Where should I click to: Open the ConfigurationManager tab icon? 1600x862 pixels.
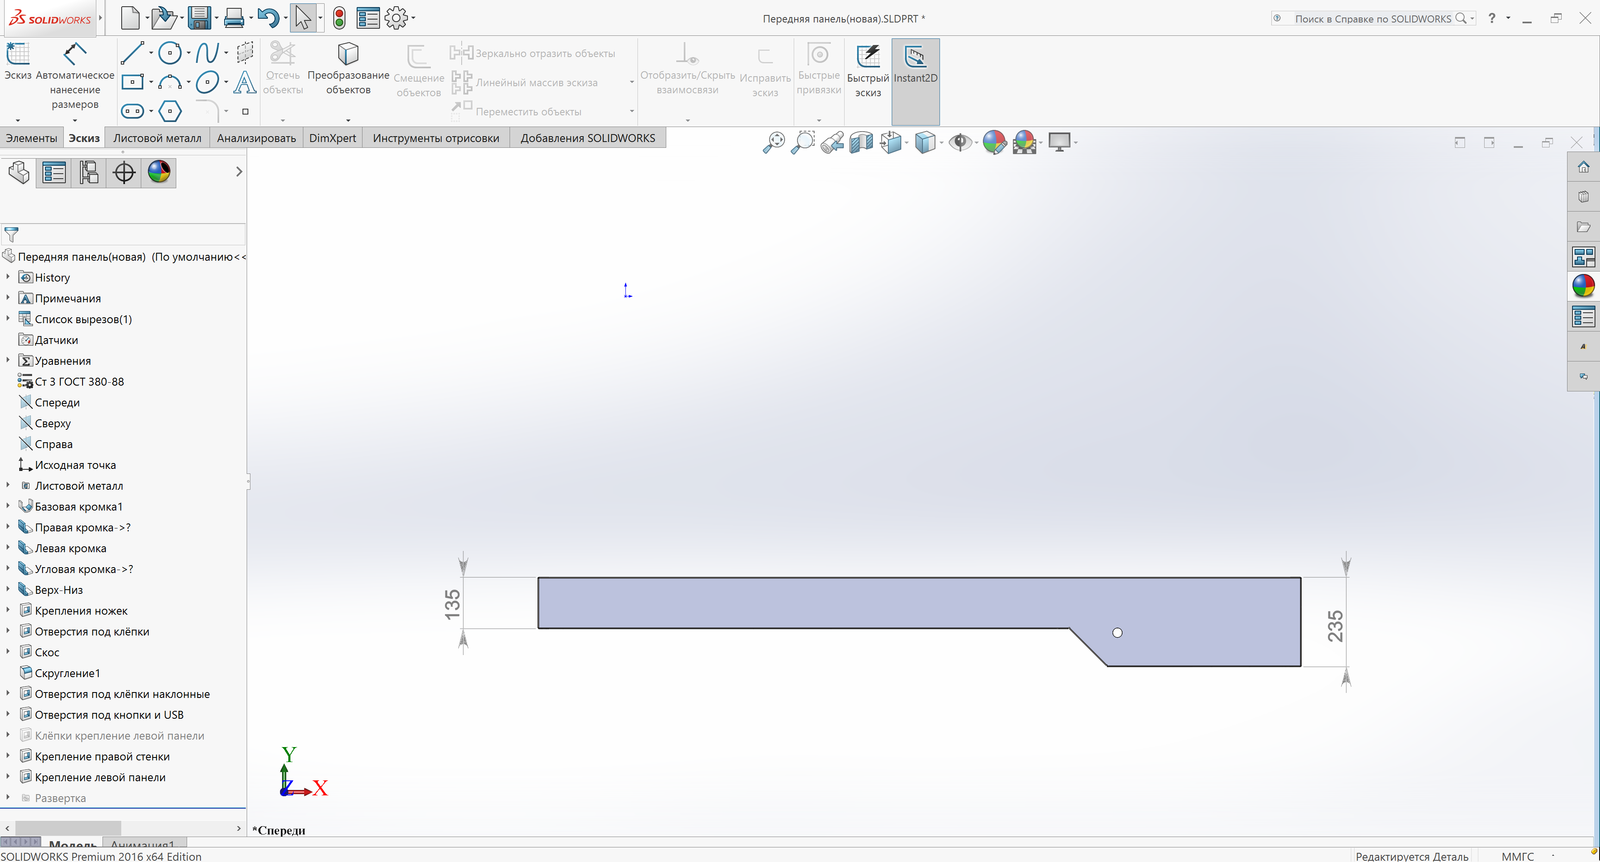(x=89, y=172)
